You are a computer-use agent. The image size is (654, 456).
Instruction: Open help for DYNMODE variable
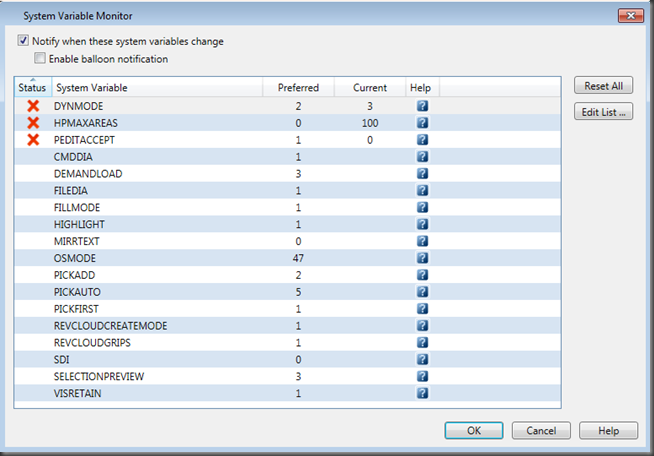click(x=422, y=106)
